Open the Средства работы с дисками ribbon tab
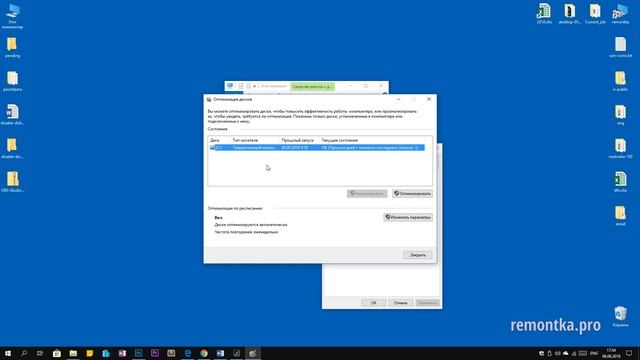Screen dimensions: 640x360 click(x=312, y=86)
